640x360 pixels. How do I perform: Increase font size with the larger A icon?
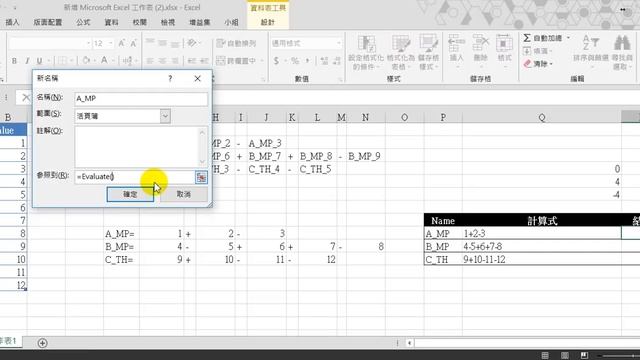click(x=122, y=43)
